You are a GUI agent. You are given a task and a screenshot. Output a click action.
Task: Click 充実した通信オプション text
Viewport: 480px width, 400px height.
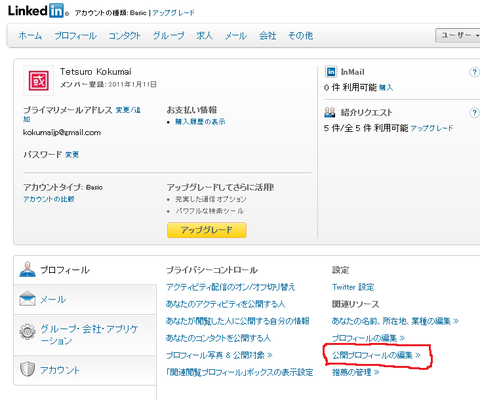click(x=211, y=199)
